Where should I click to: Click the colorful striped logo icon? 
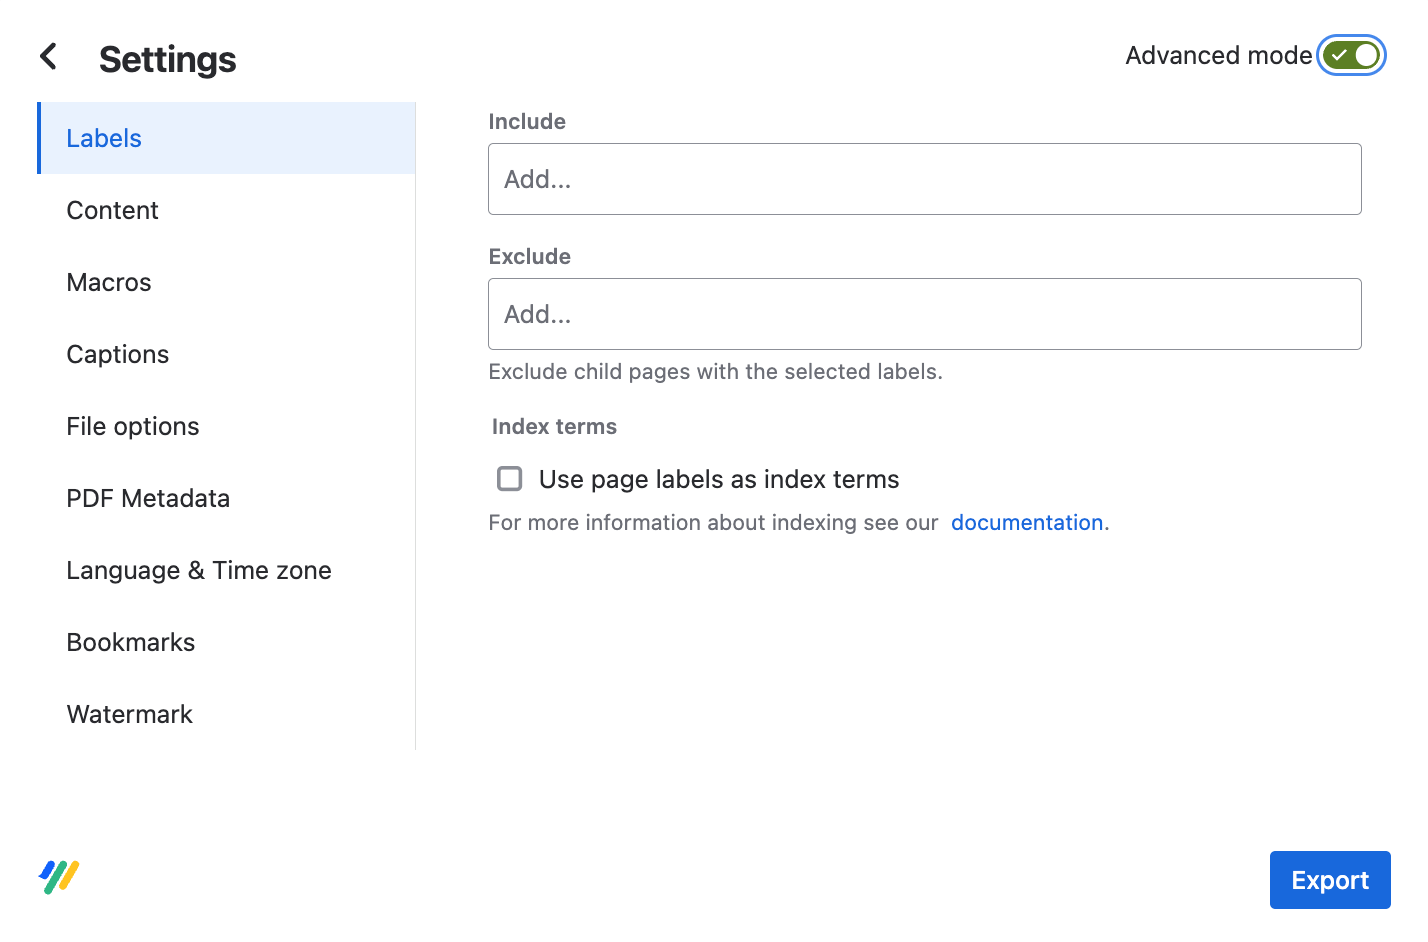point(60,877)
